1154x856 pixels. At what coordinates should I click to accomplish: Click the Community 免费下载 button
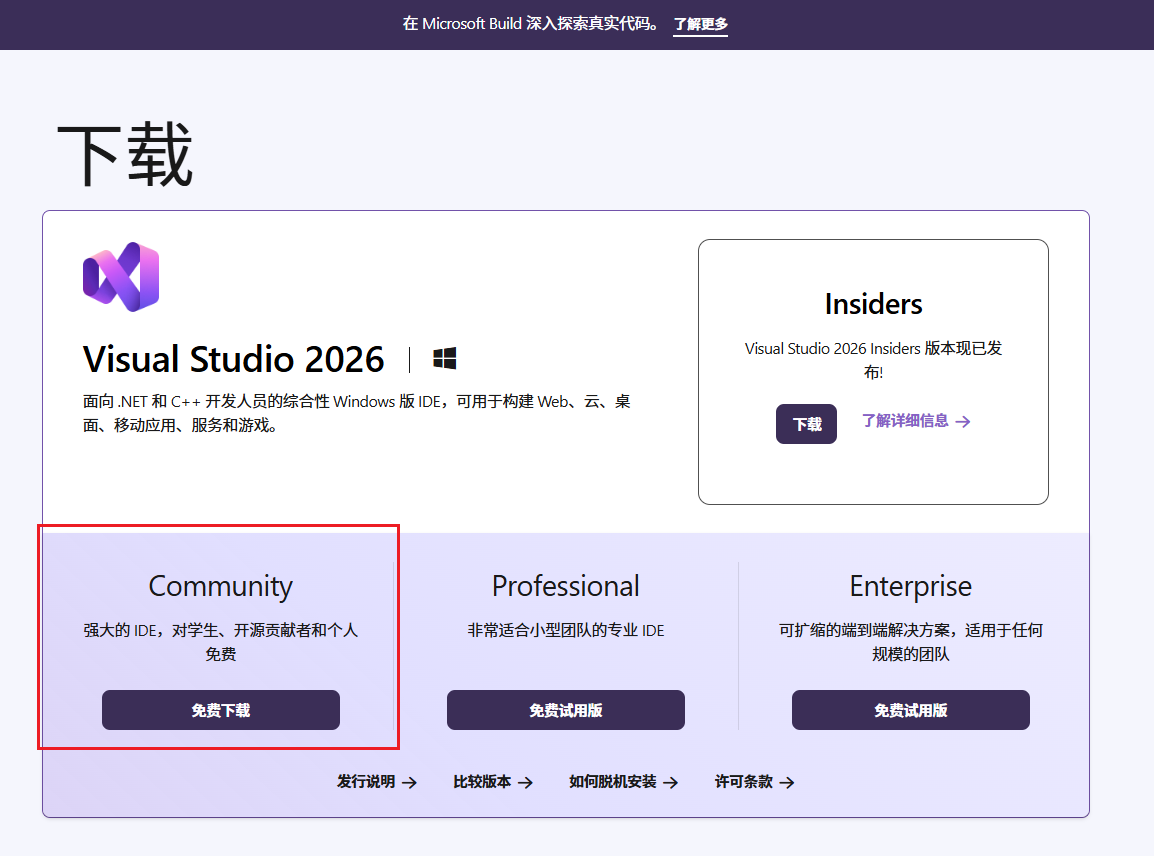tap(221, 710)
